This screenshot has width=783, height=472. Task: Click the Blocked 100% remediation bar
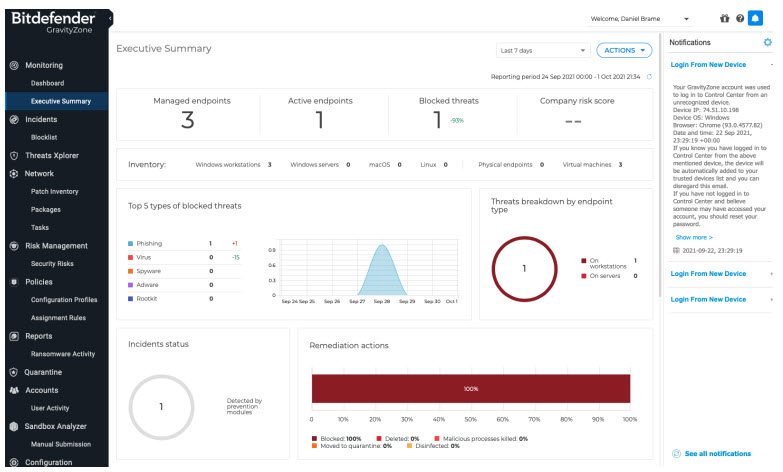(x=470, y=388)
